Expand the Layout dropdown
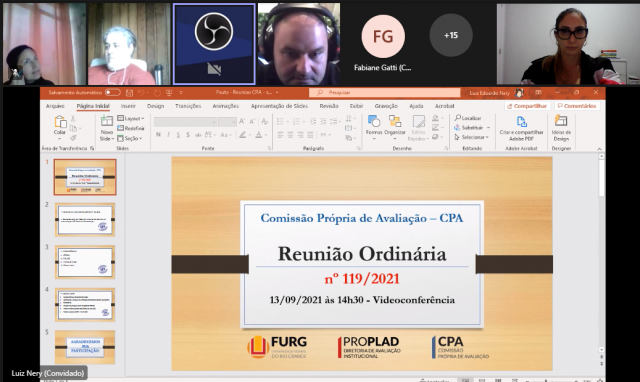The height and width of the screenshot is (382, 640). (x=131, y=118)
